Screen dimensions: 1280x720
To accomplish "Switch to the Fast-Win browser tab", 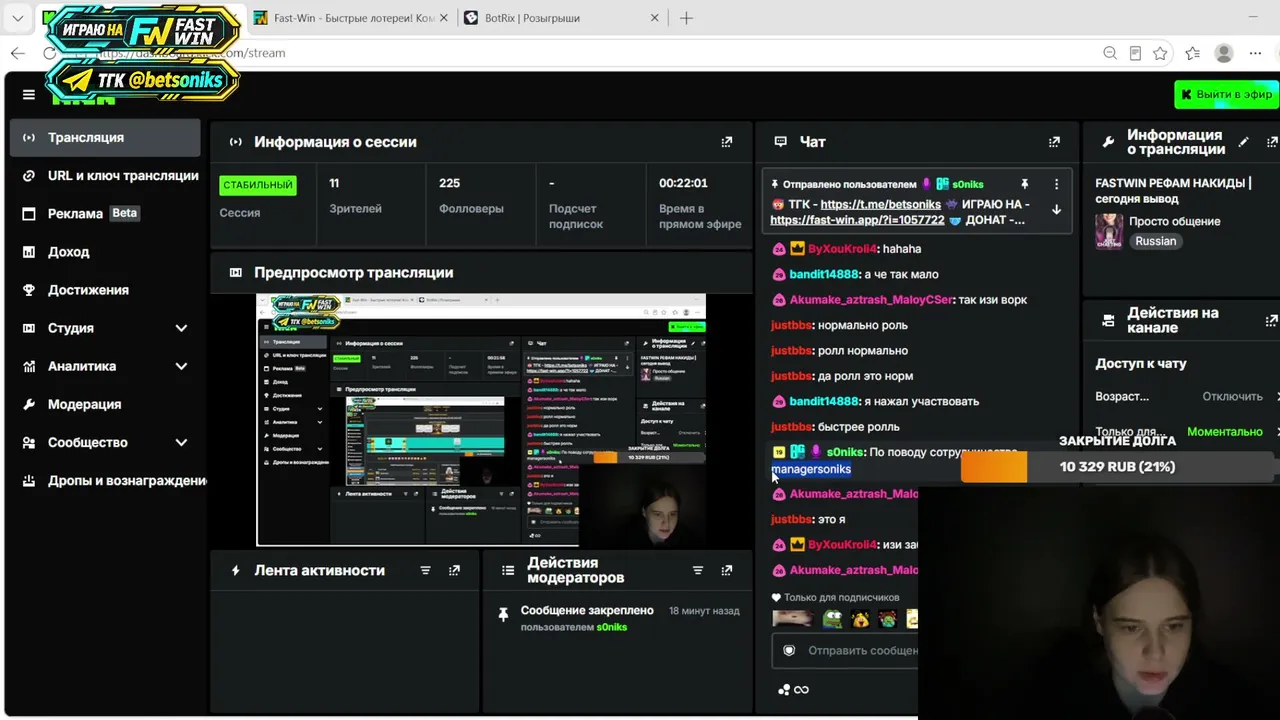I will 352,18.
